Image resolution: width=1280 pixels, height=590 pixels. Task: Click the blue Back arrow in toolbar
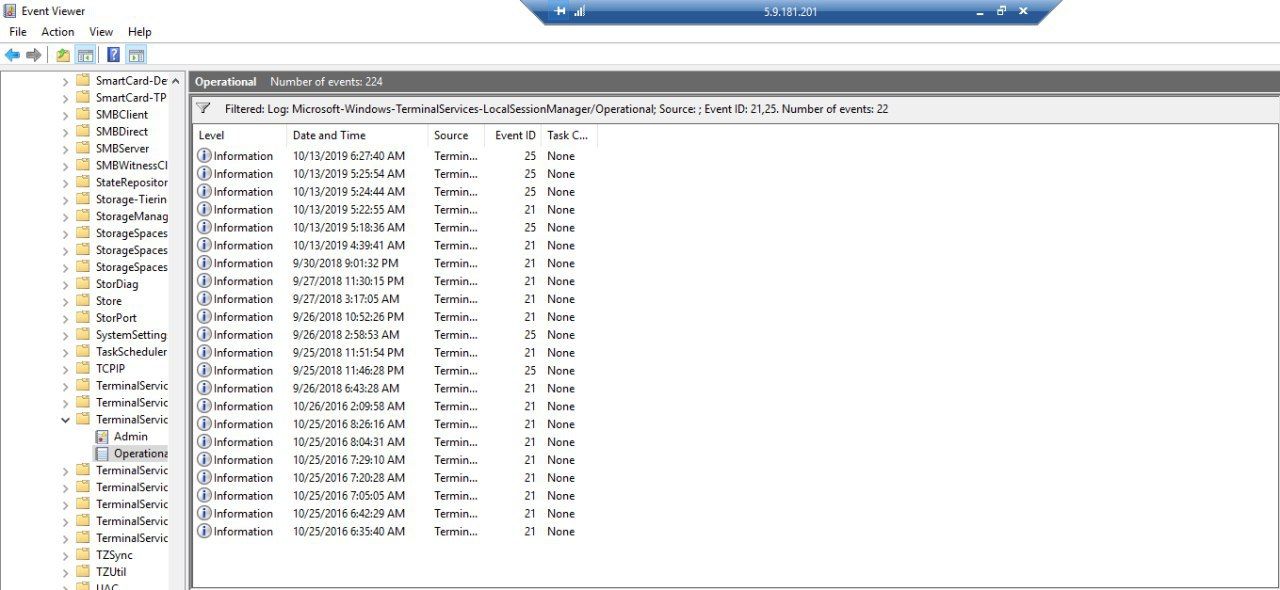(12, 55)
